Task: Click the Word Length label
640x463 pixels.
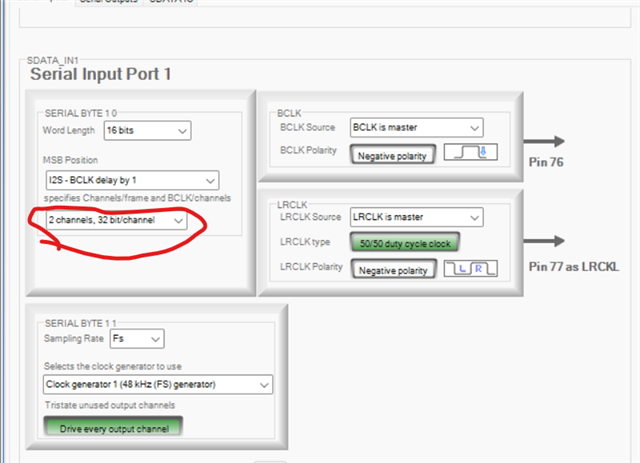Action: coord(69,130)
